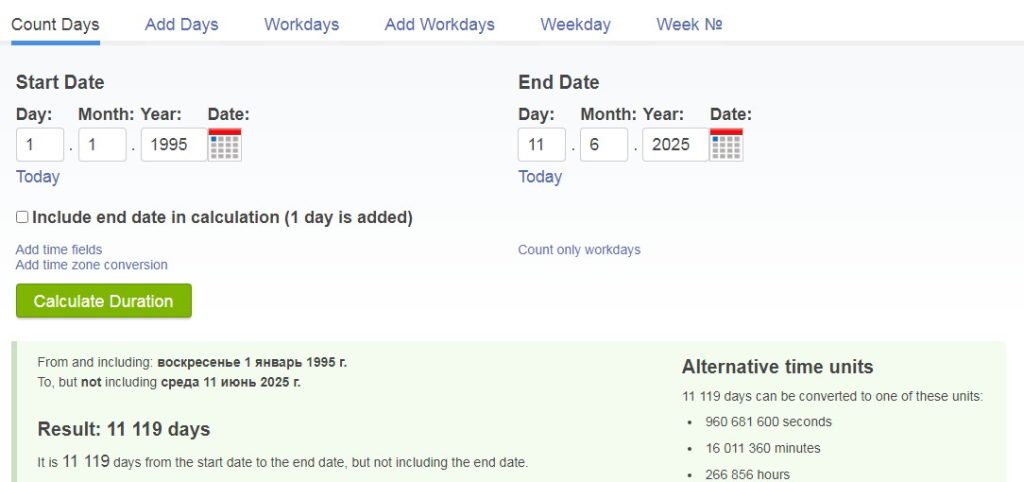This screenshot has width=1024, height=482.
Task: Set Start Date to Today link
Action: [x=38, y=177]
